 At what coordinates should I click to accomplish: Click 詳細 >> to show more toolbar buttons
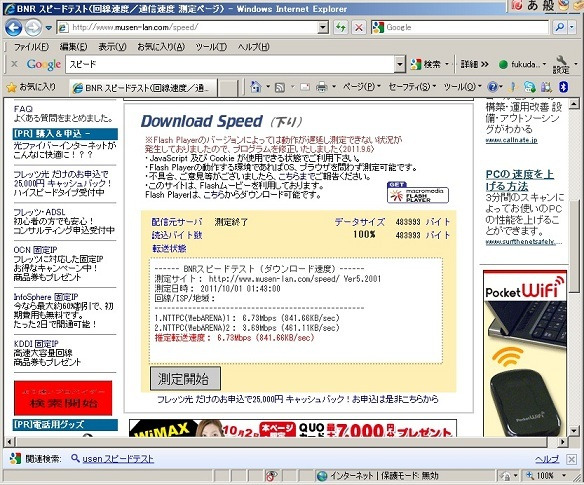click(474, 64)
